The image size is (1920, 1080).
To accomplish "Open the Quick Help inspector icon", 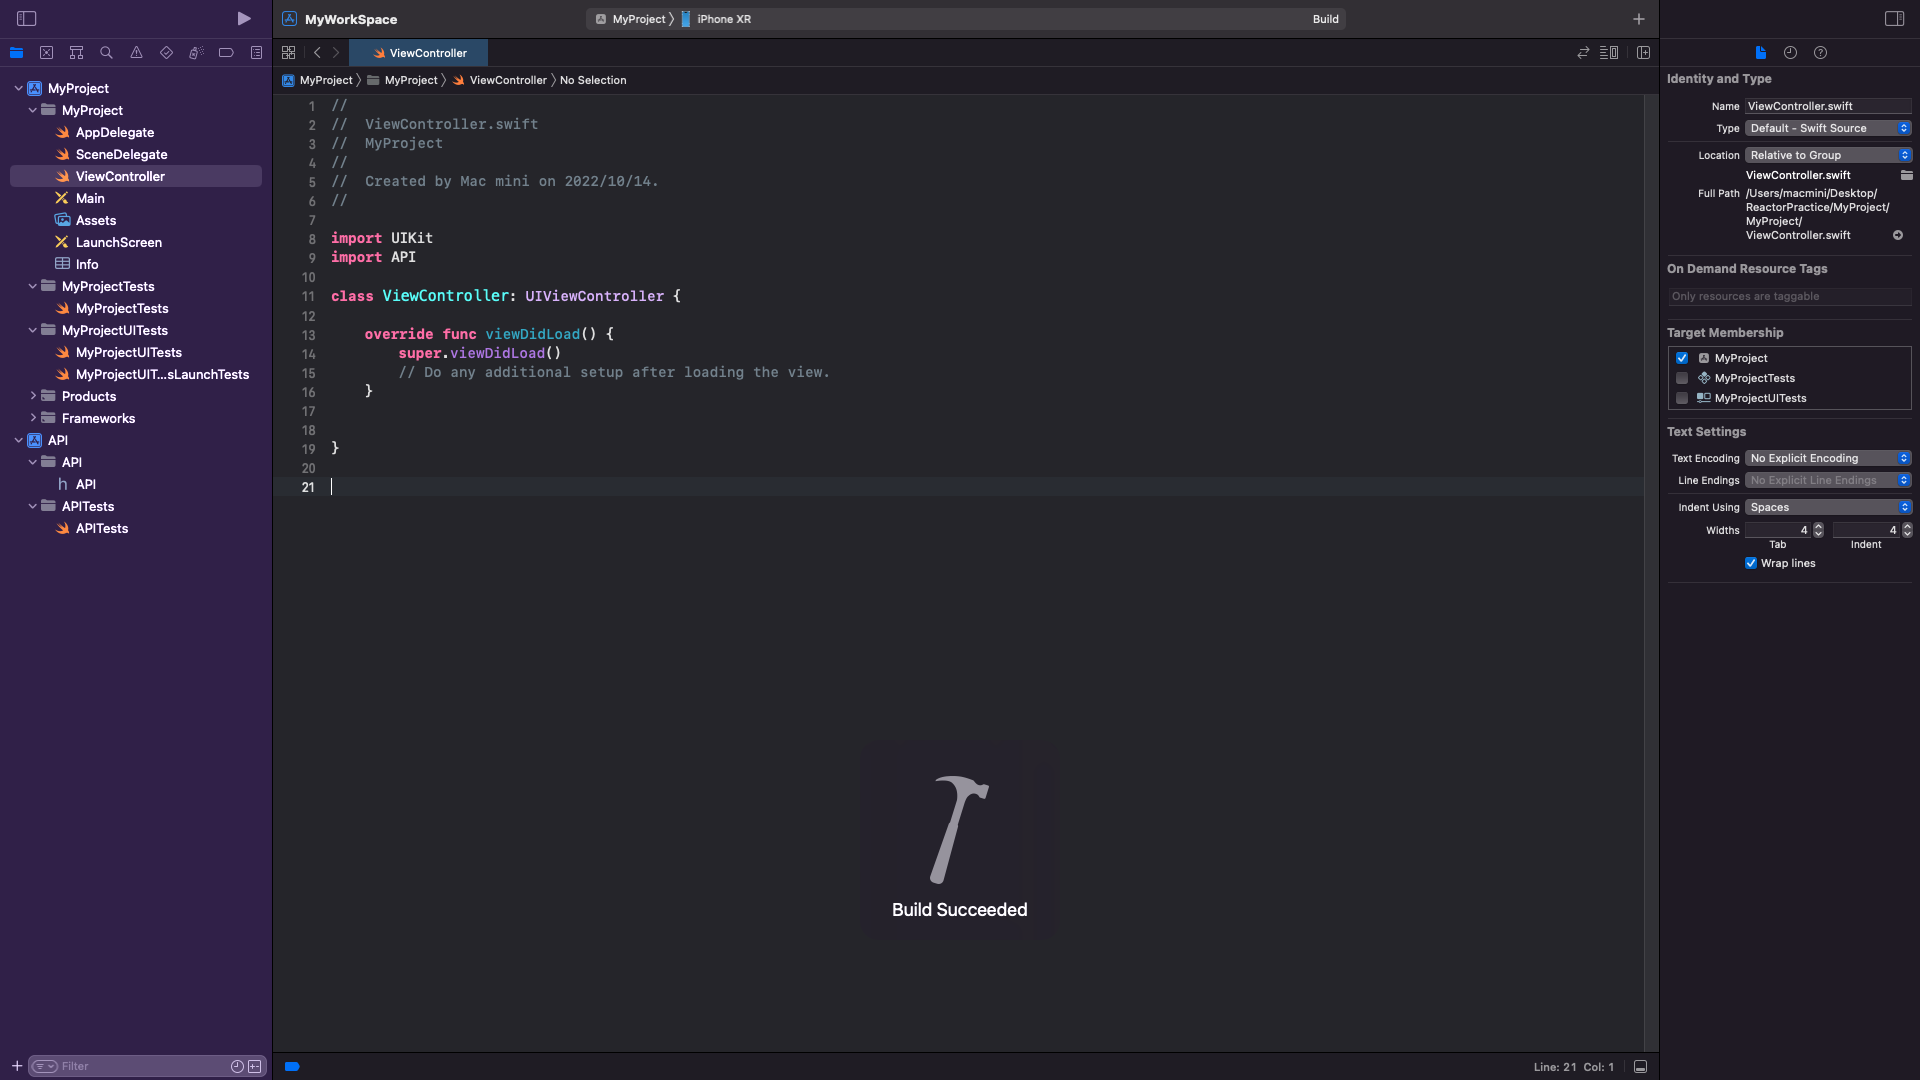I will [1820, 53].
